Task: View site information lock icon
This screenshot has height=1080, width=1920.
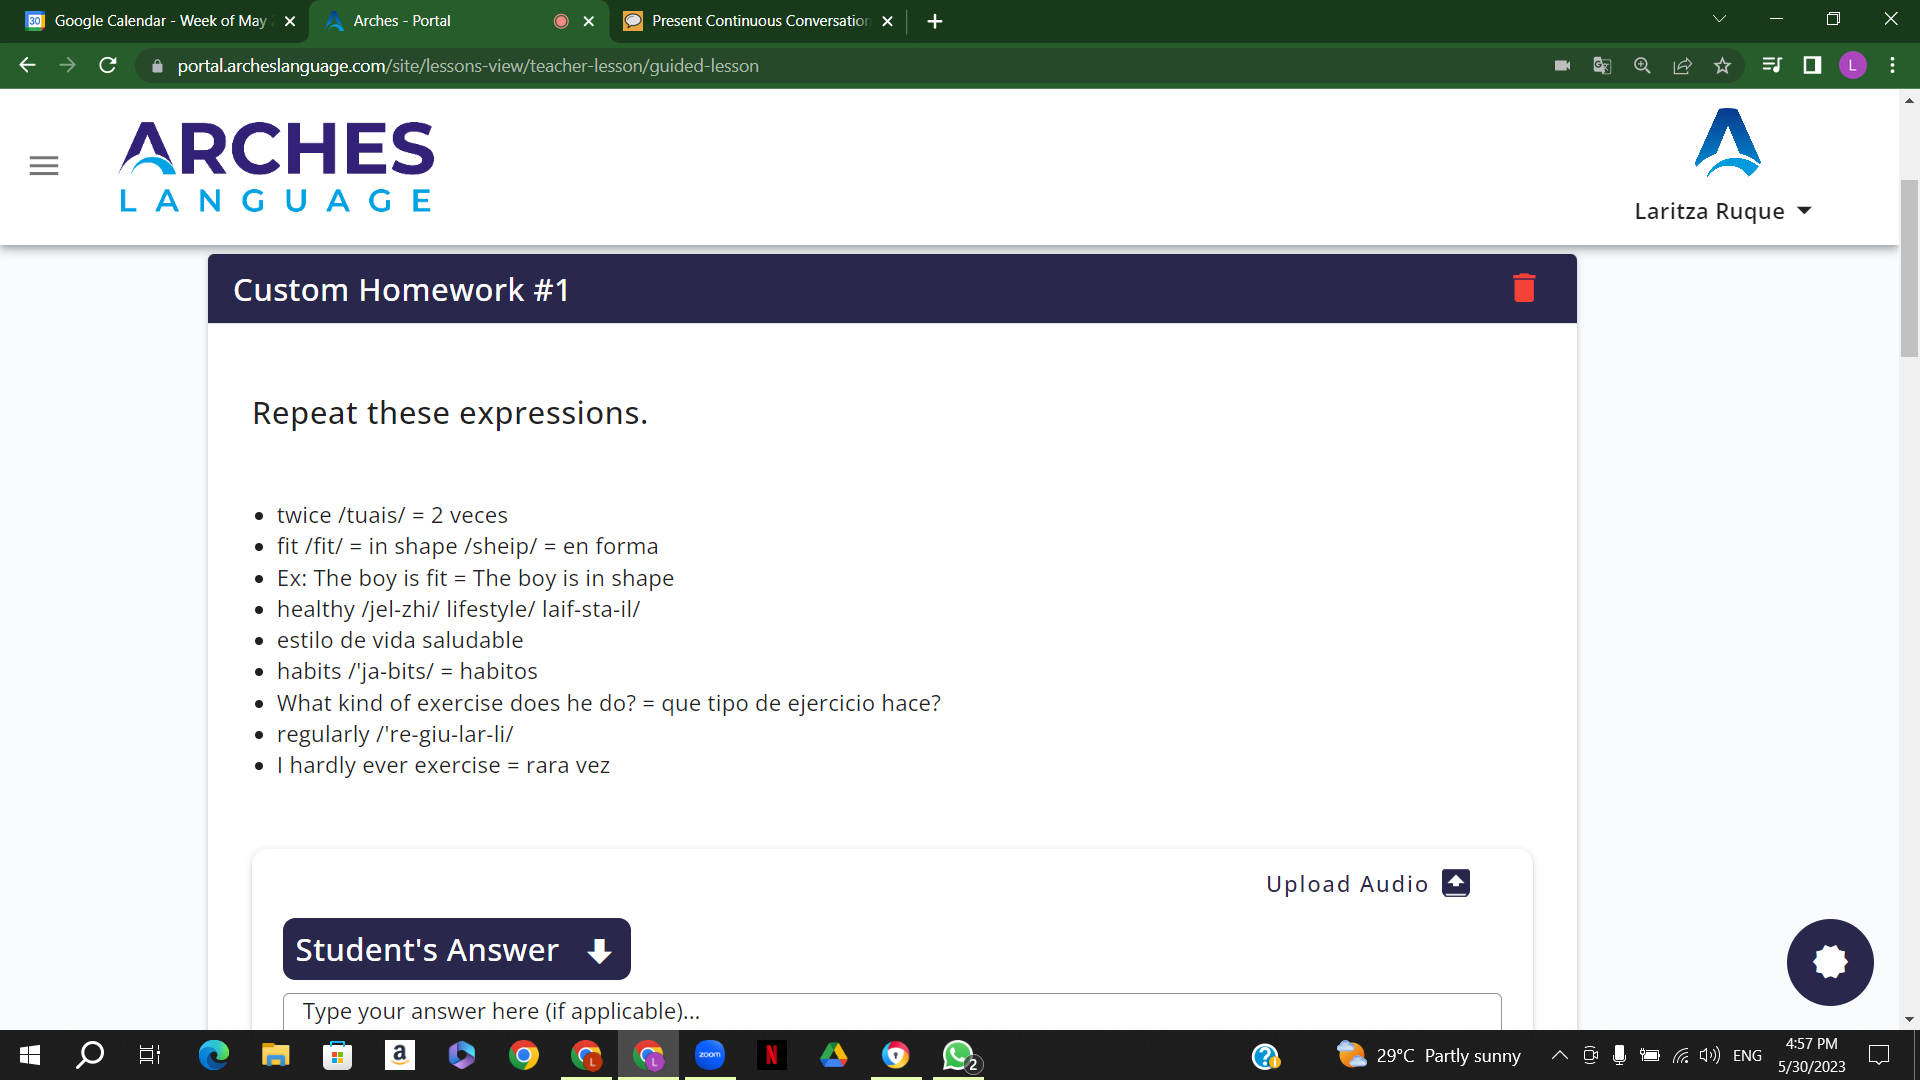Action: pos(157,66)
